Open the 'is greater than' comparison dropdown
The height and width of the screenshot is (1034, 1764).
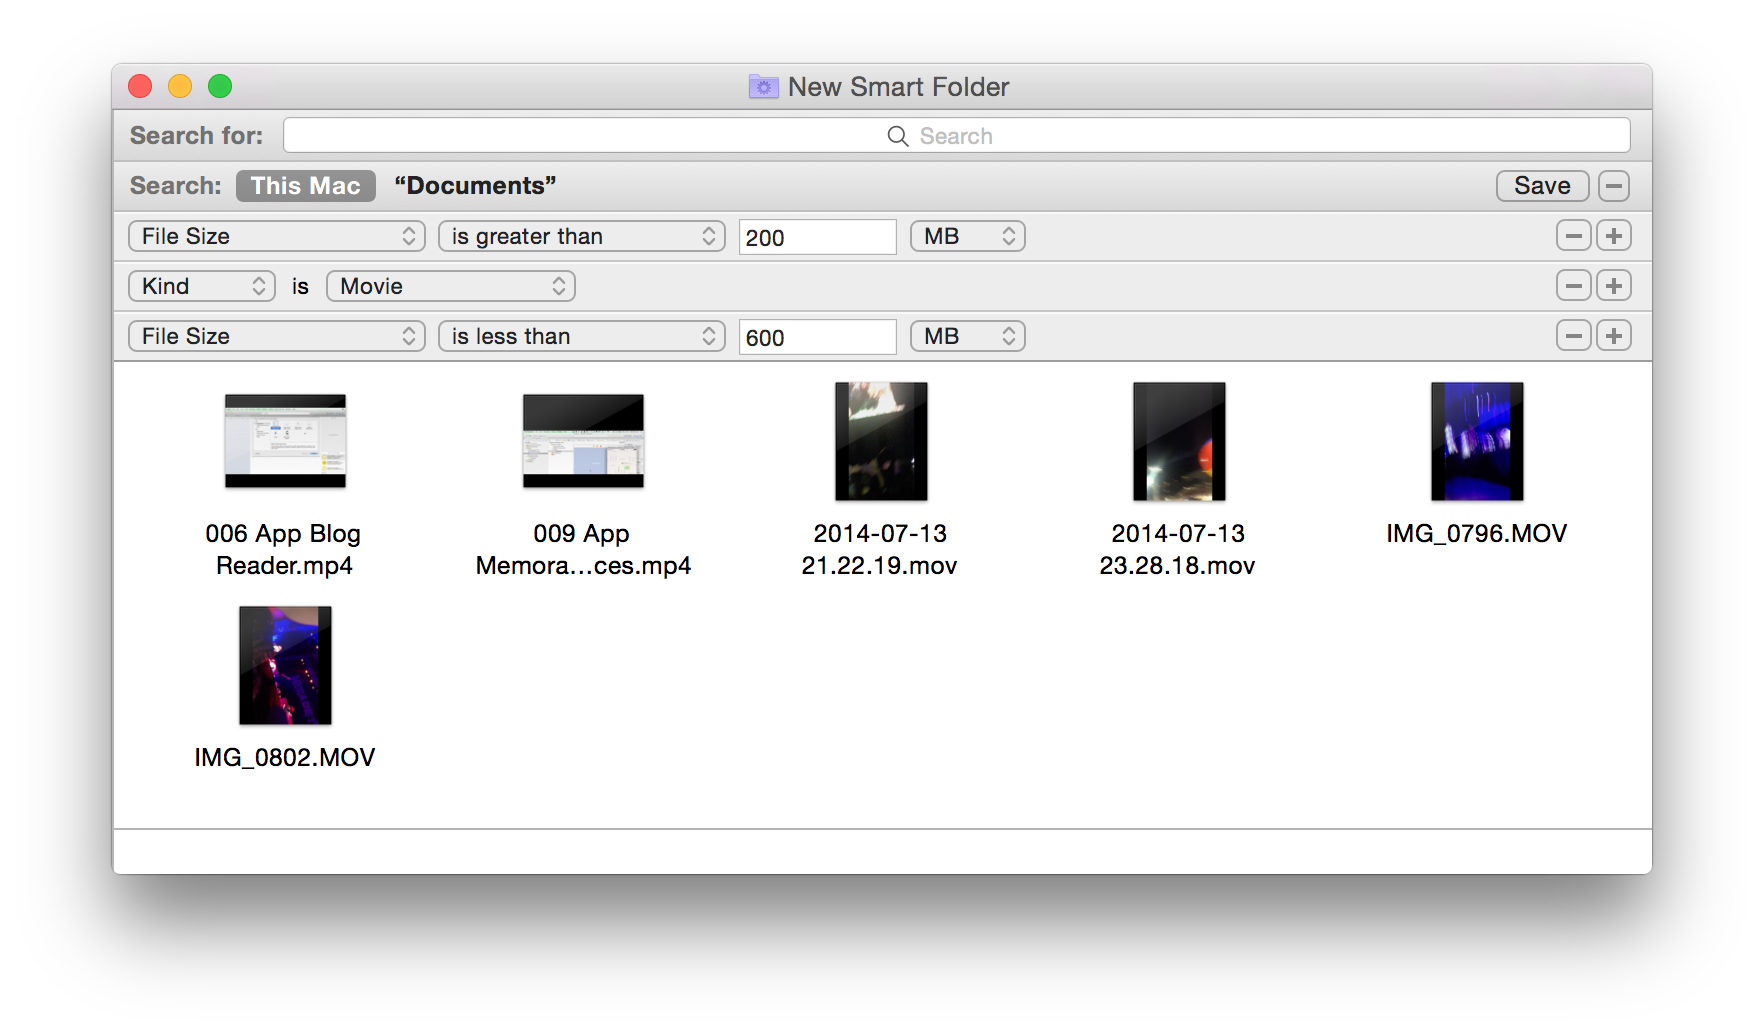[581, 236]
